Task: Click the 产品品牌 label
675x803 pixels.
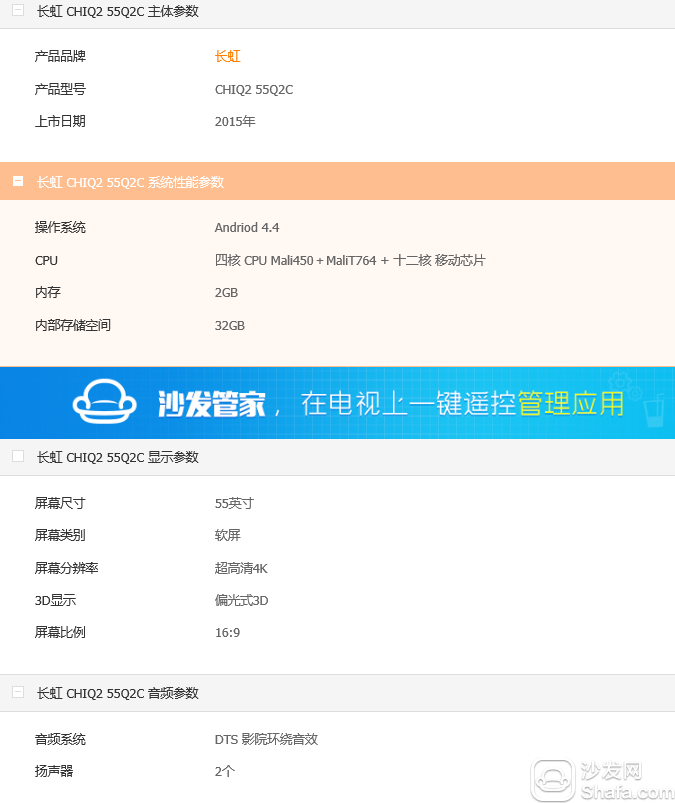Action: (x=60, y=56)
